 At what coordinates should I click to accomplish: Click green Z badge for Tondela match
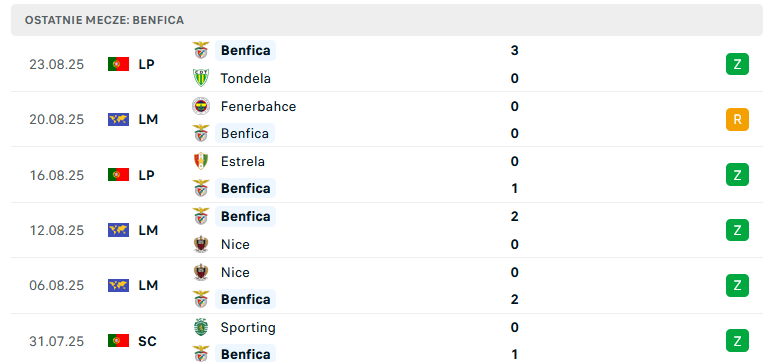tap(737, 64)
